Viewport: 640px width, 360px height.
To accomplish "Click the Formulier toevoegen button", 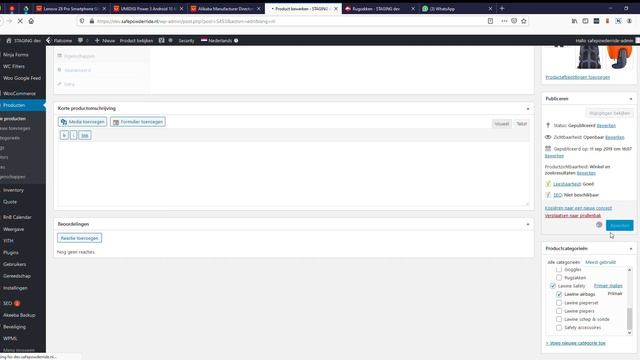I will [138, 122].
